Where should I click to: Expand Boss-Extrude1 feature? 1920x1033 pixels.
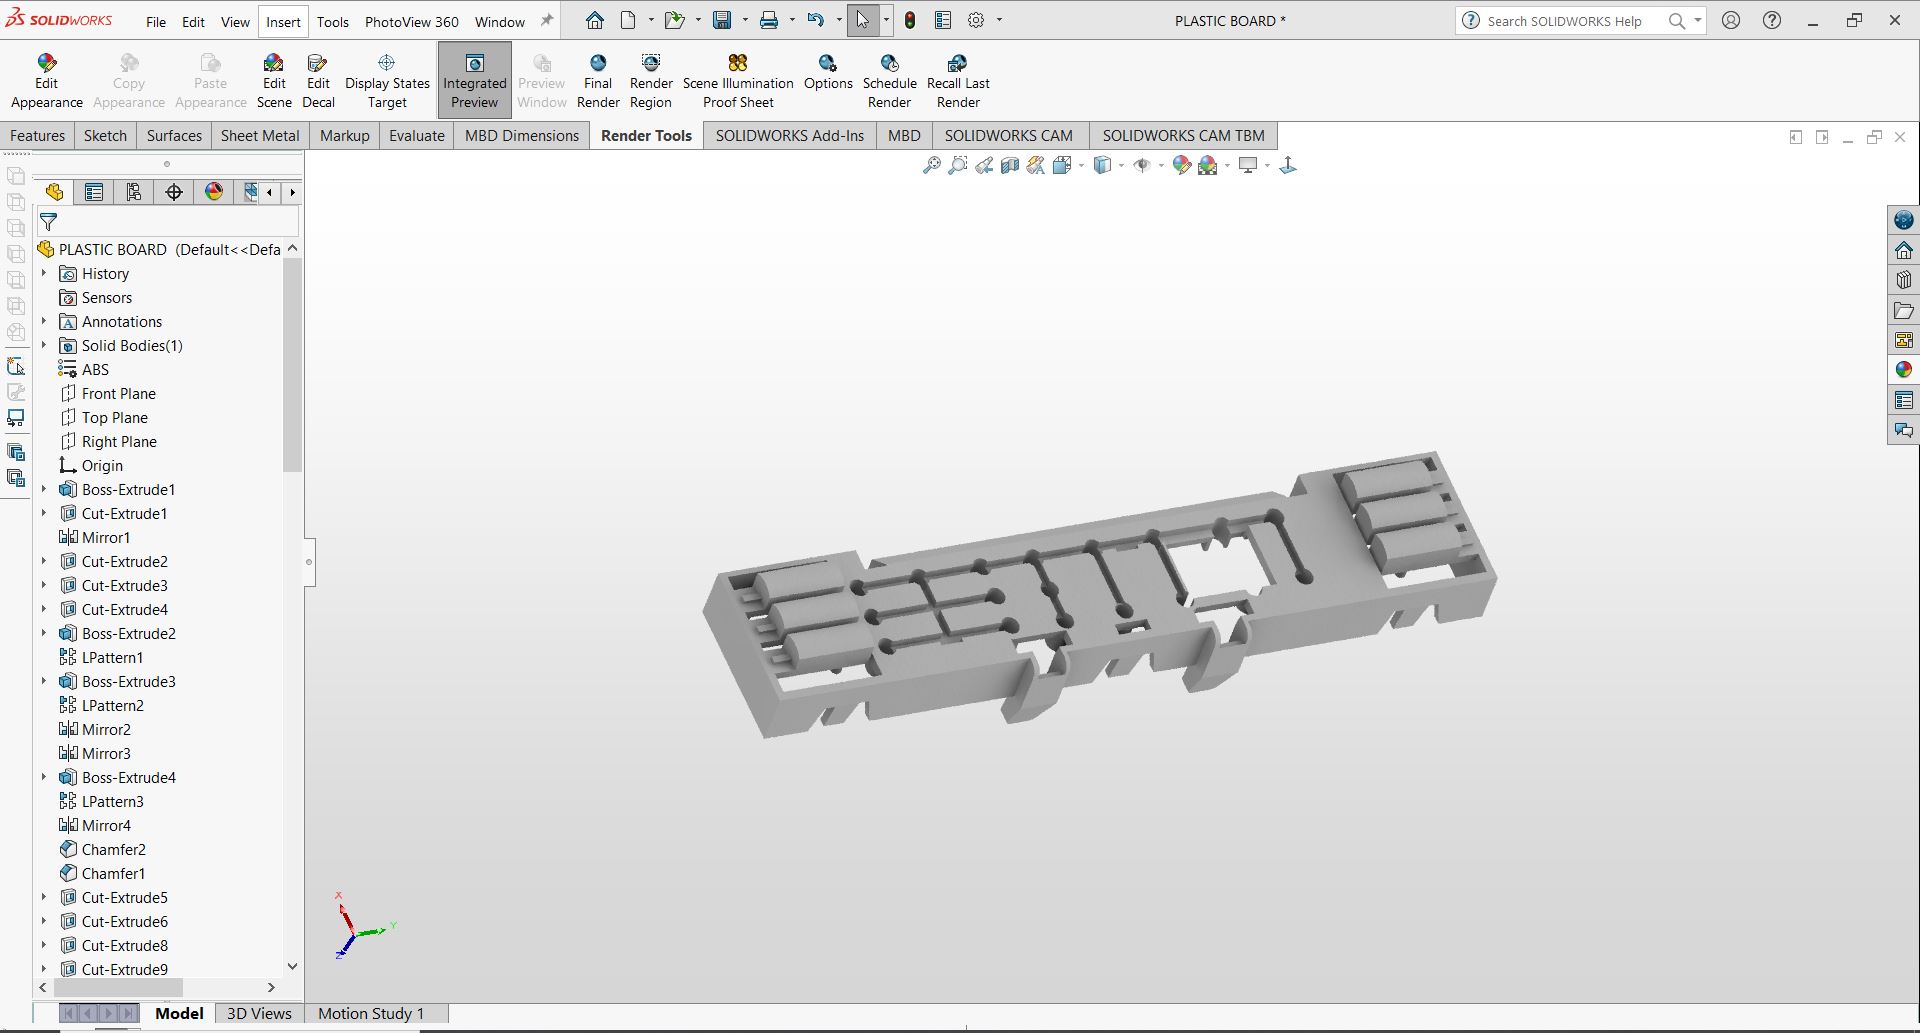point(44,489)
